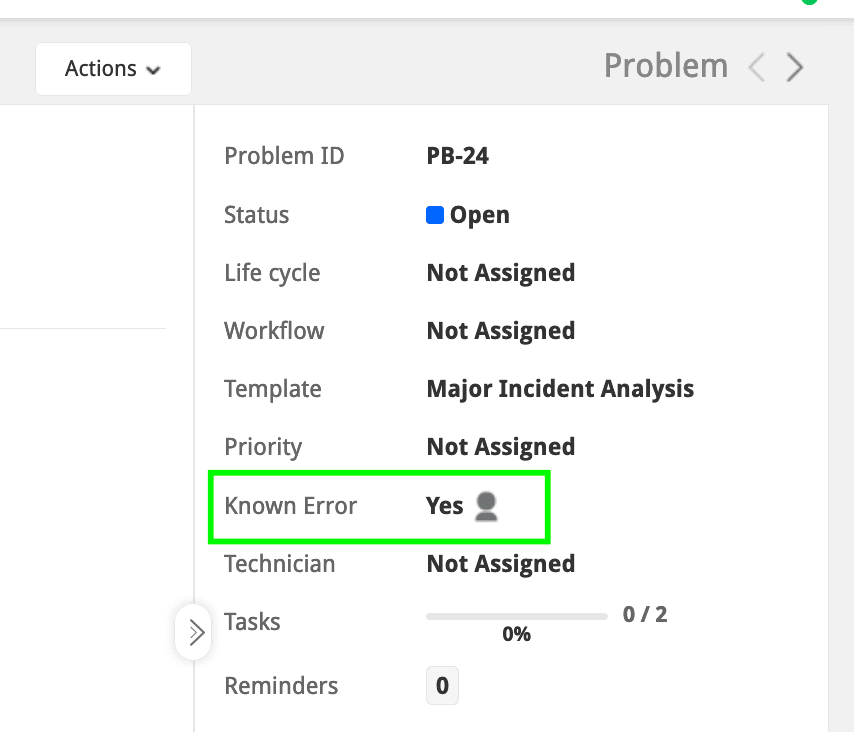Edit the Priority Not Assigned value
The image size is (854, 732).
coord(500,447)
